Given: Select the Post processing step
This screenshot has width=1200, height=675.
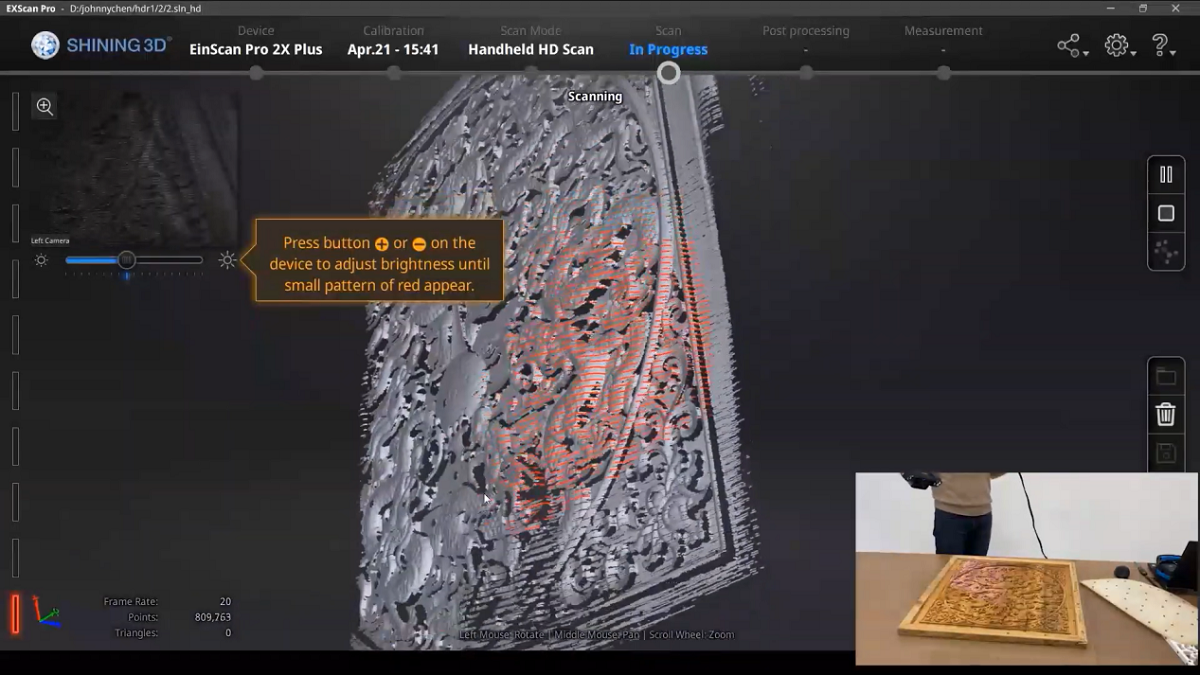Looking at the screenshot, I should click(x=805, y=40).
